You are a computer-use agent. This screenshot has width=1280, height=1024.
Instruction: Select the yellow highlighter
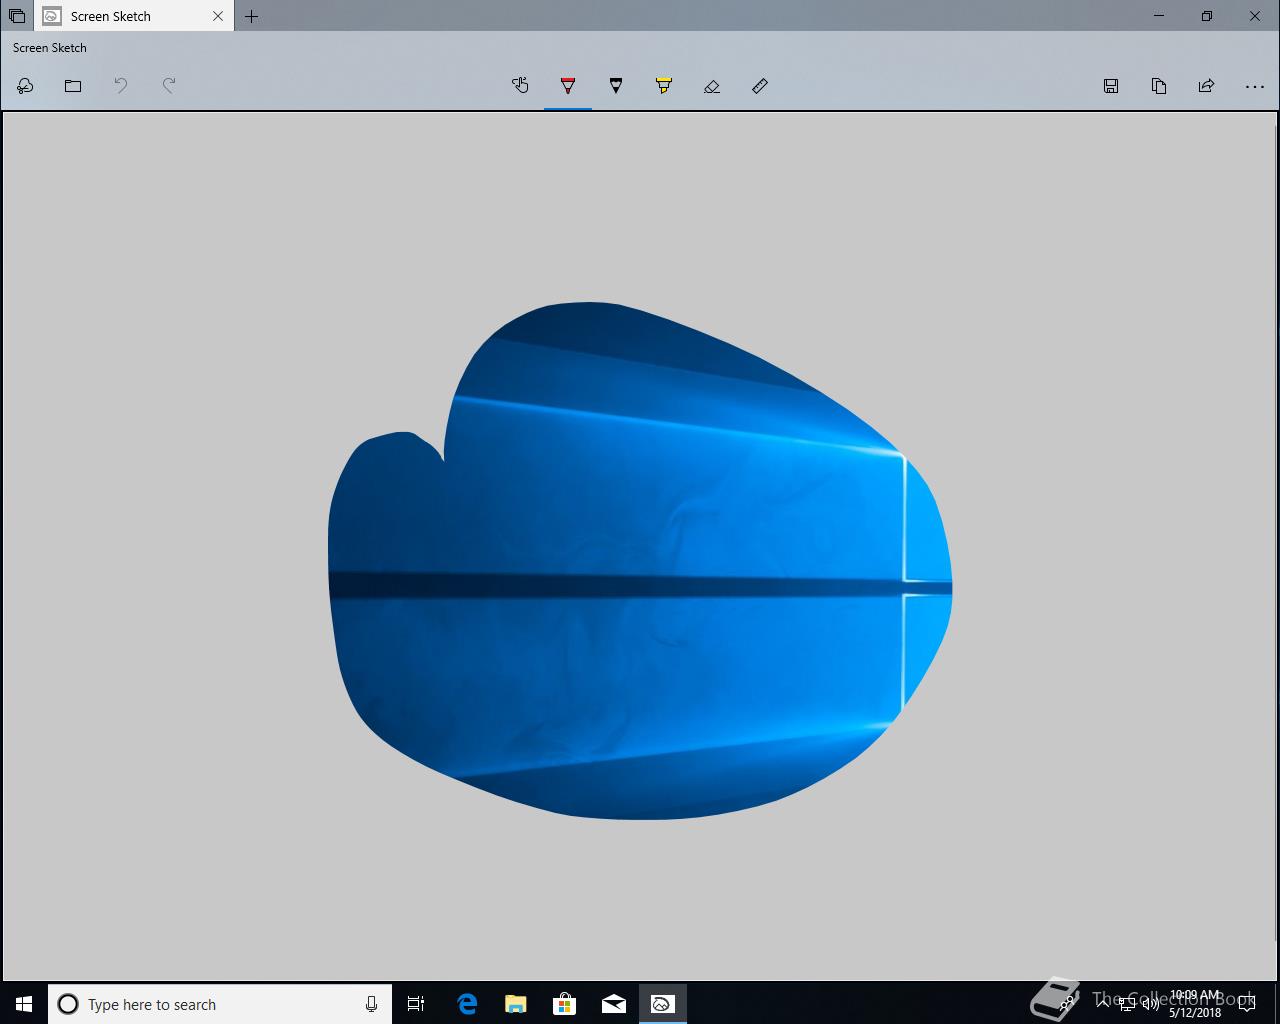[664, 86]
